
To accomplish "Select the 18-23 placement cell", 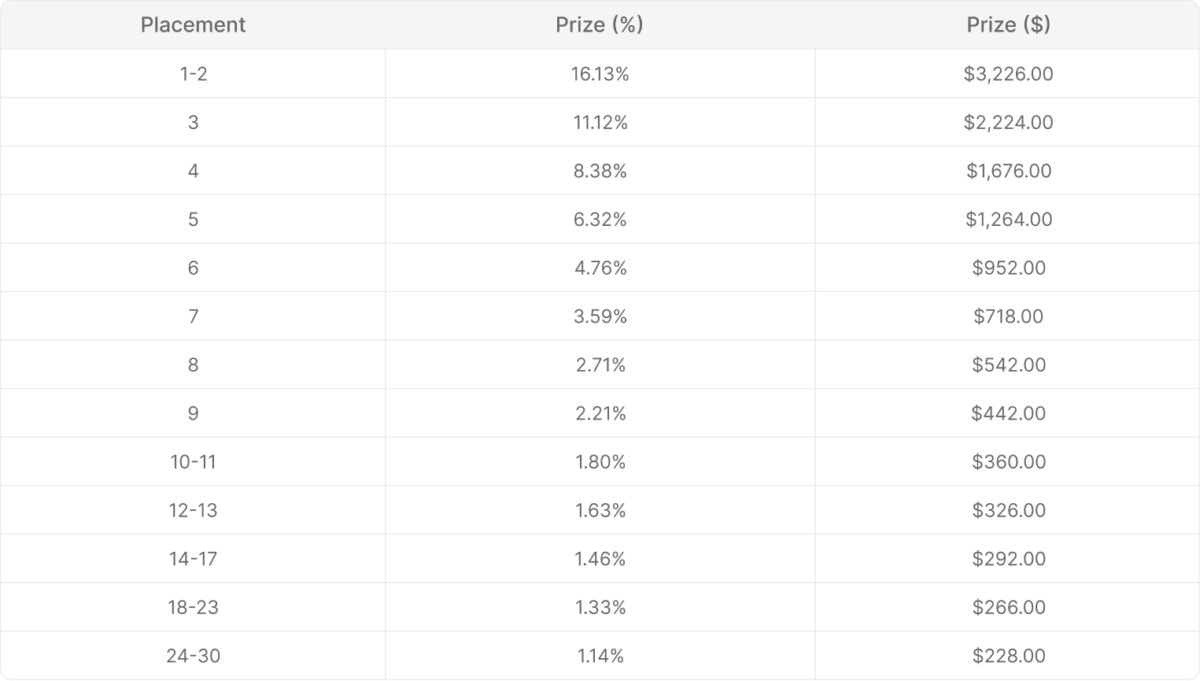I will point(193,607).
